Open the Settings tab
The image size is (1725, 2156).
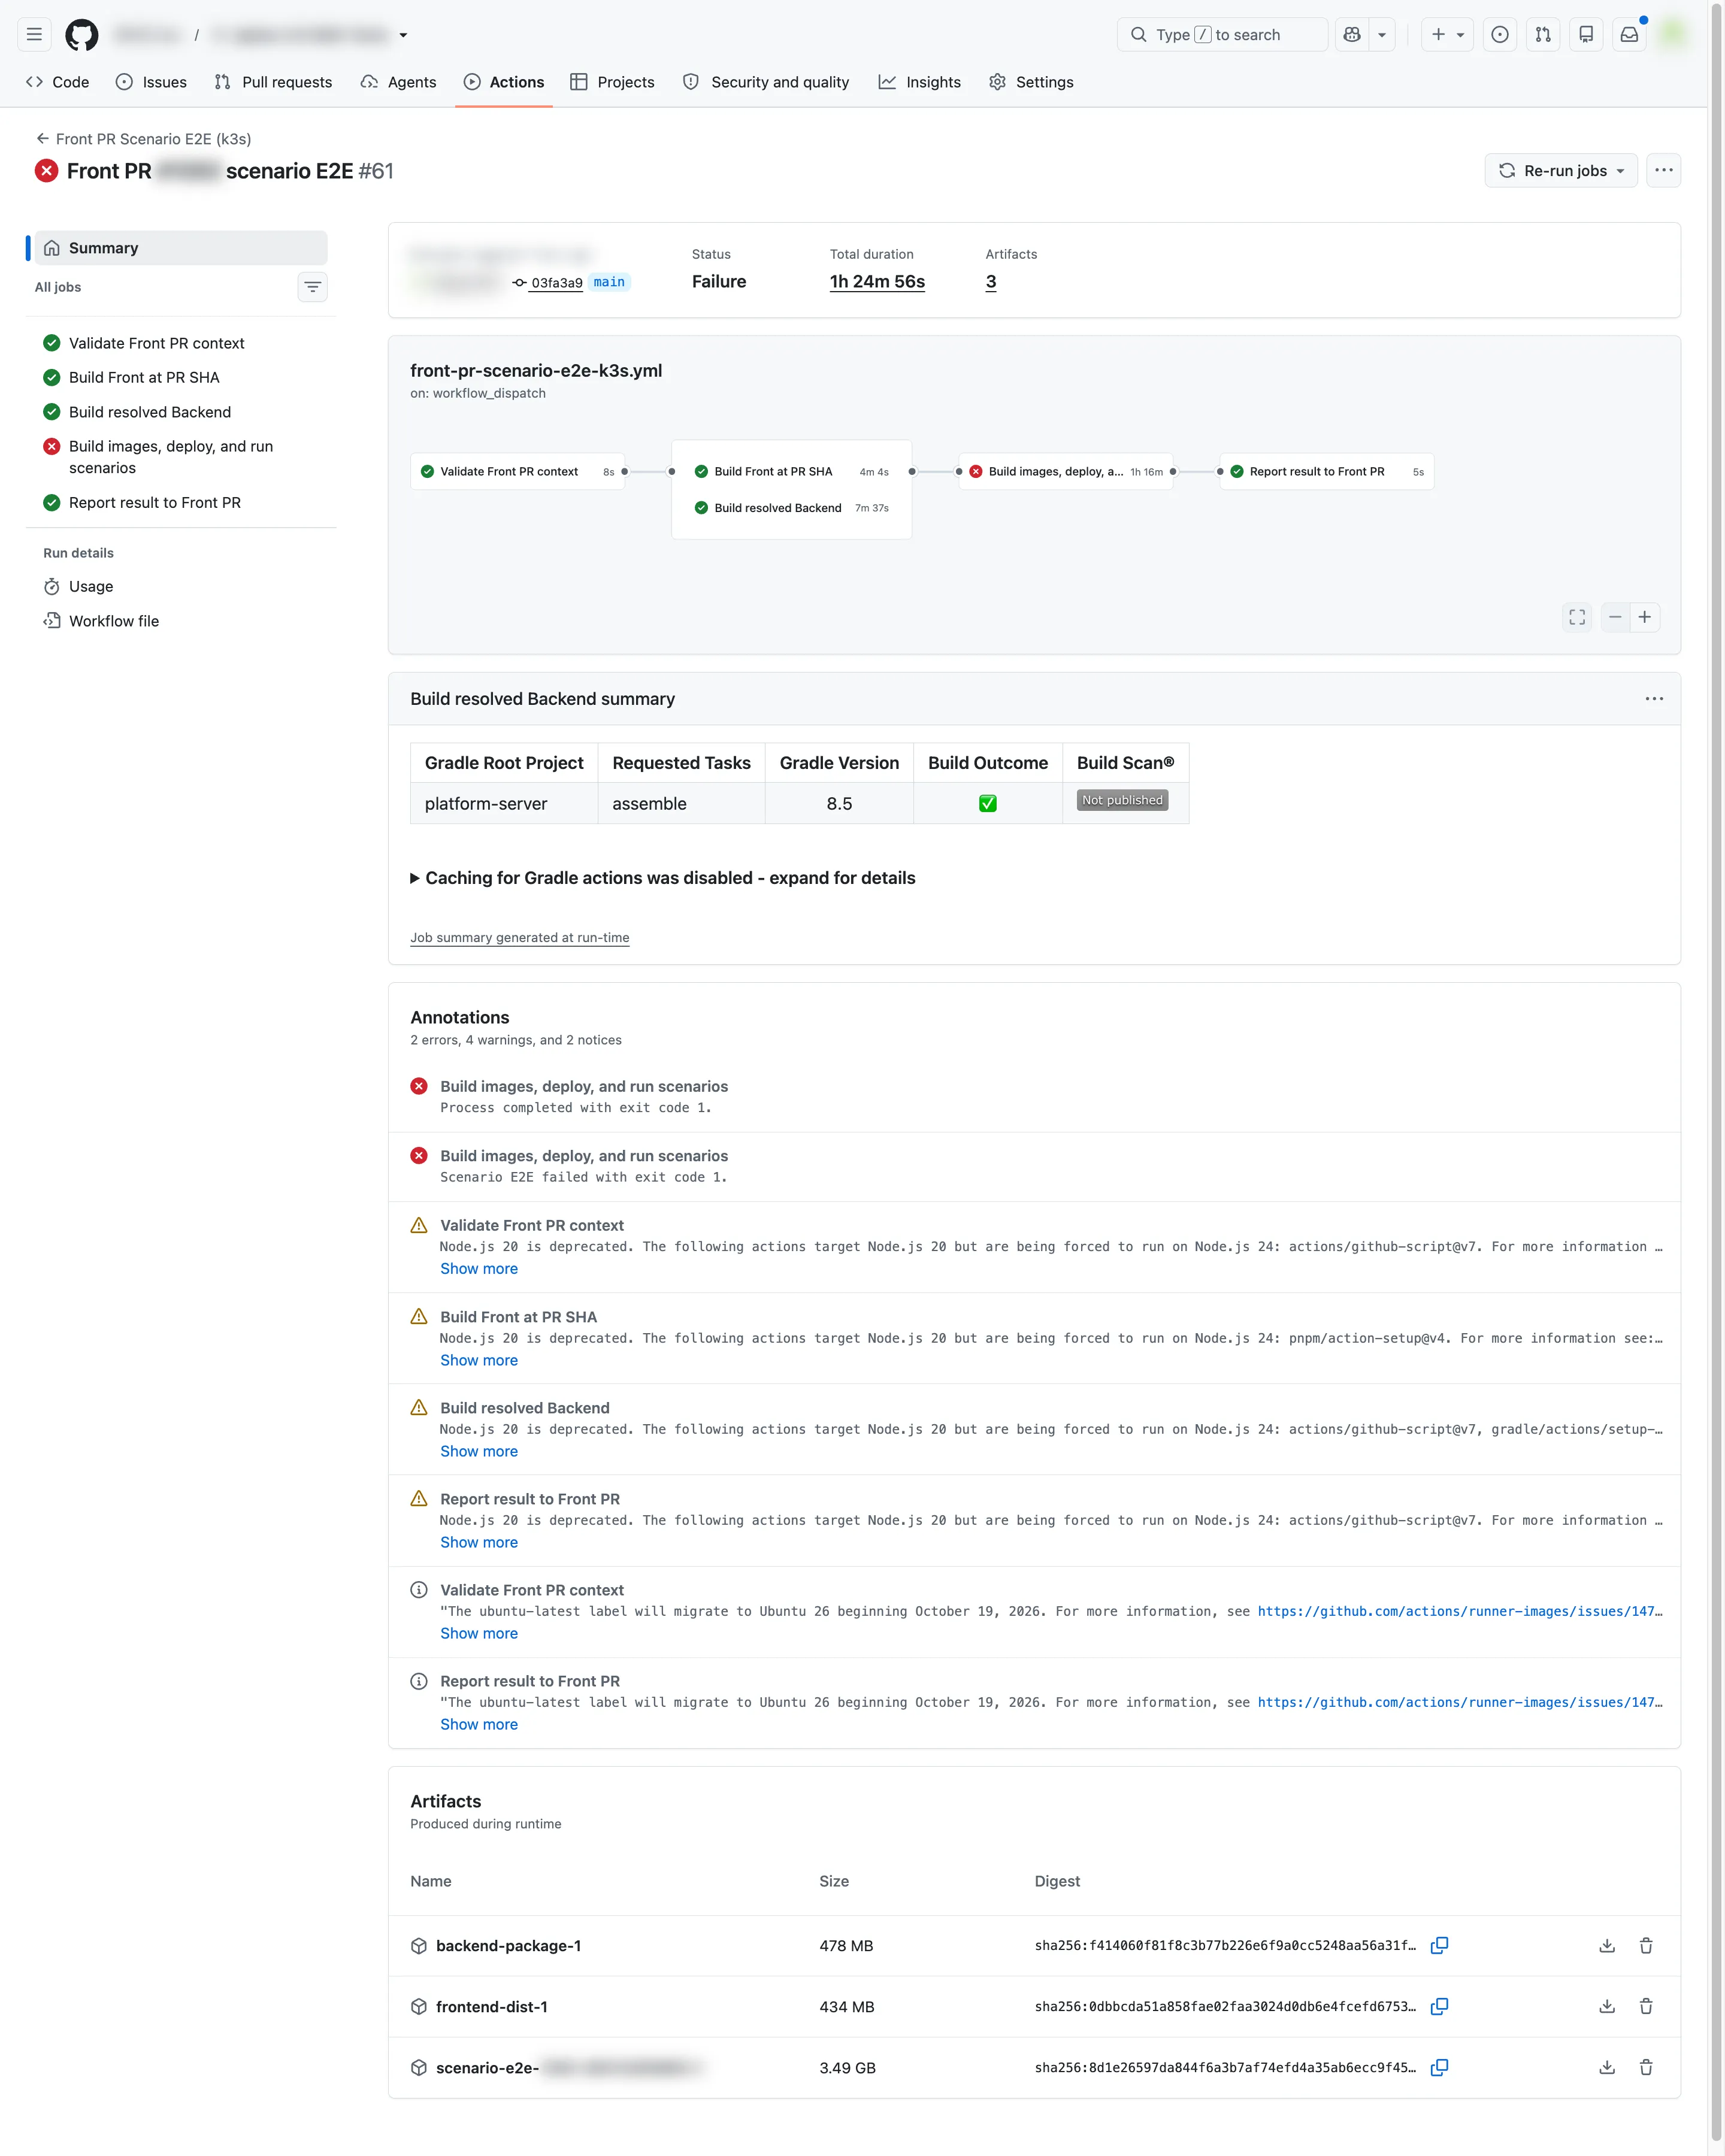[x=1031, y=82]
